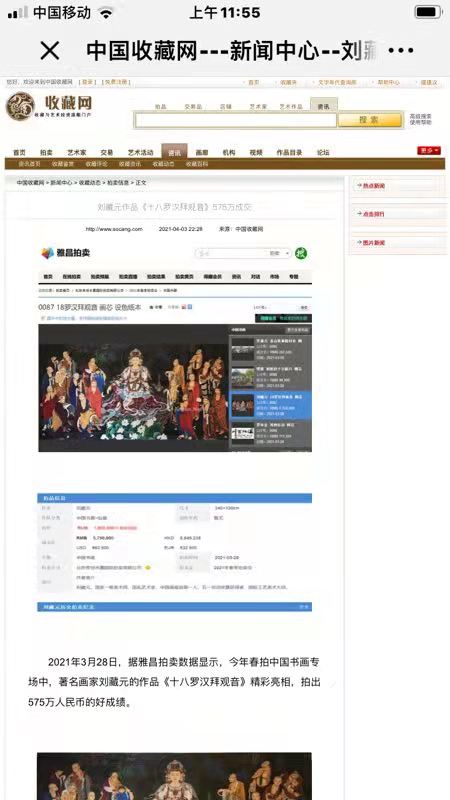Open 论坛 in main navigation
Screen dimensions: 450x800
point(323,152)
